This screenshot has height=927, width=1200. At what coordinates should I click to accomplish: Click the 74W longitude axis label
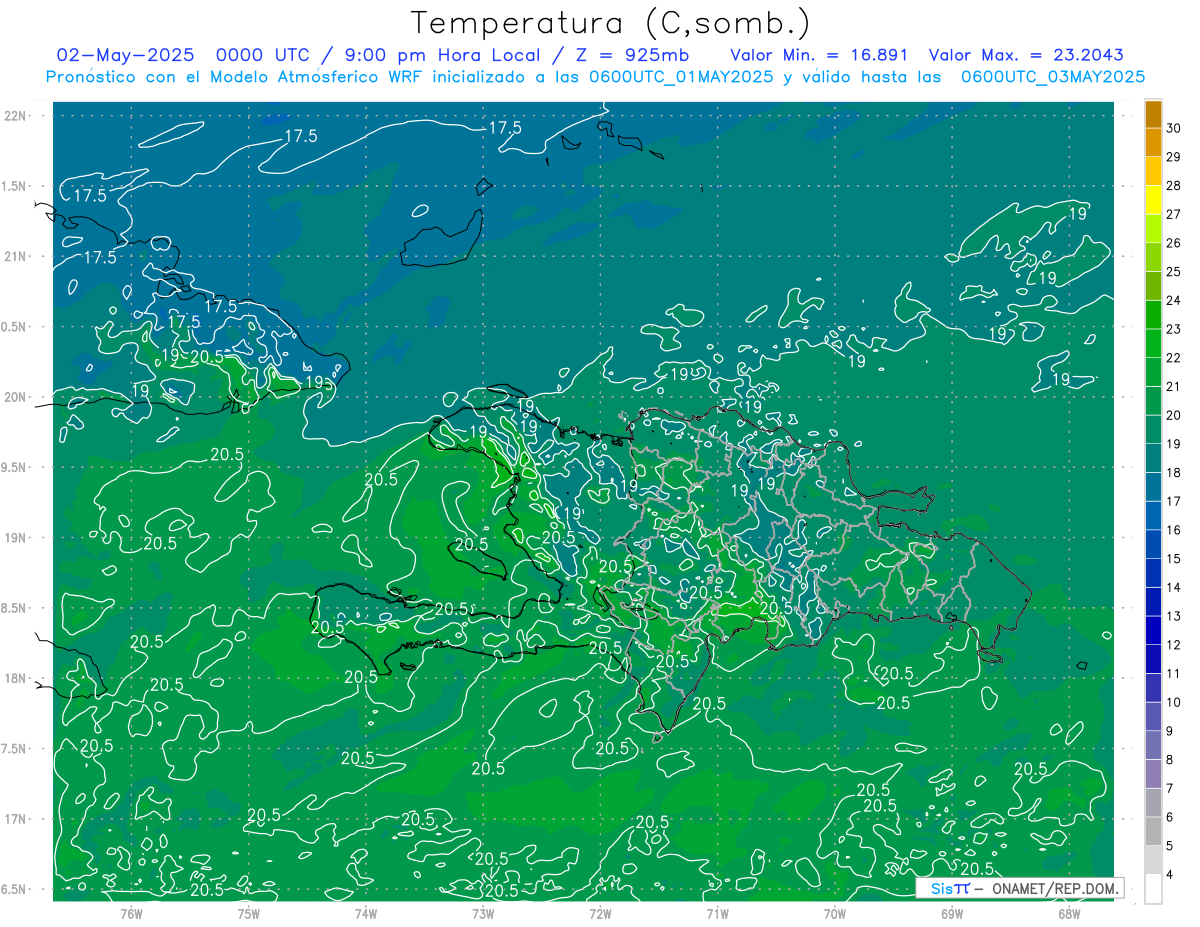(x=366, y=913)
